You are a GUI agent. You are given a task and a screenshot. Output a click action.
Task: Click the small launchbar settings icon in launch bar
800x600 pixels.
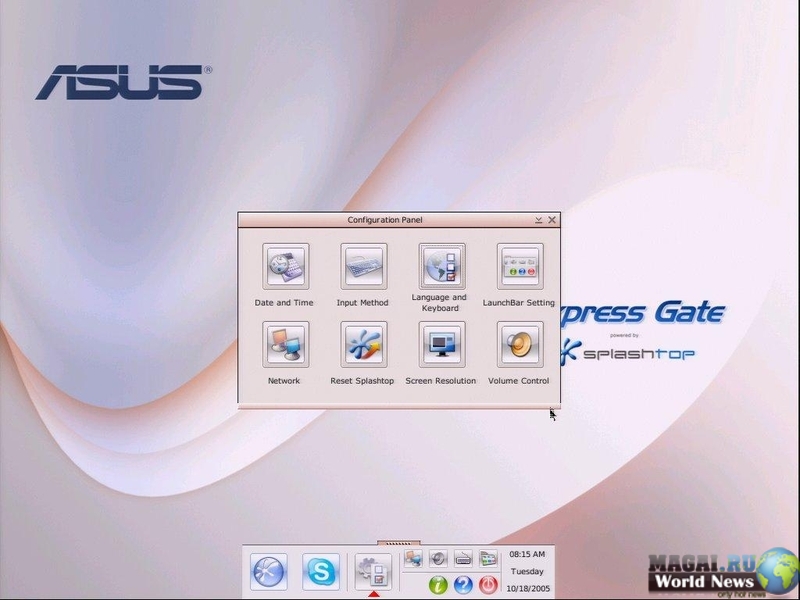click(x=488, y=559)
